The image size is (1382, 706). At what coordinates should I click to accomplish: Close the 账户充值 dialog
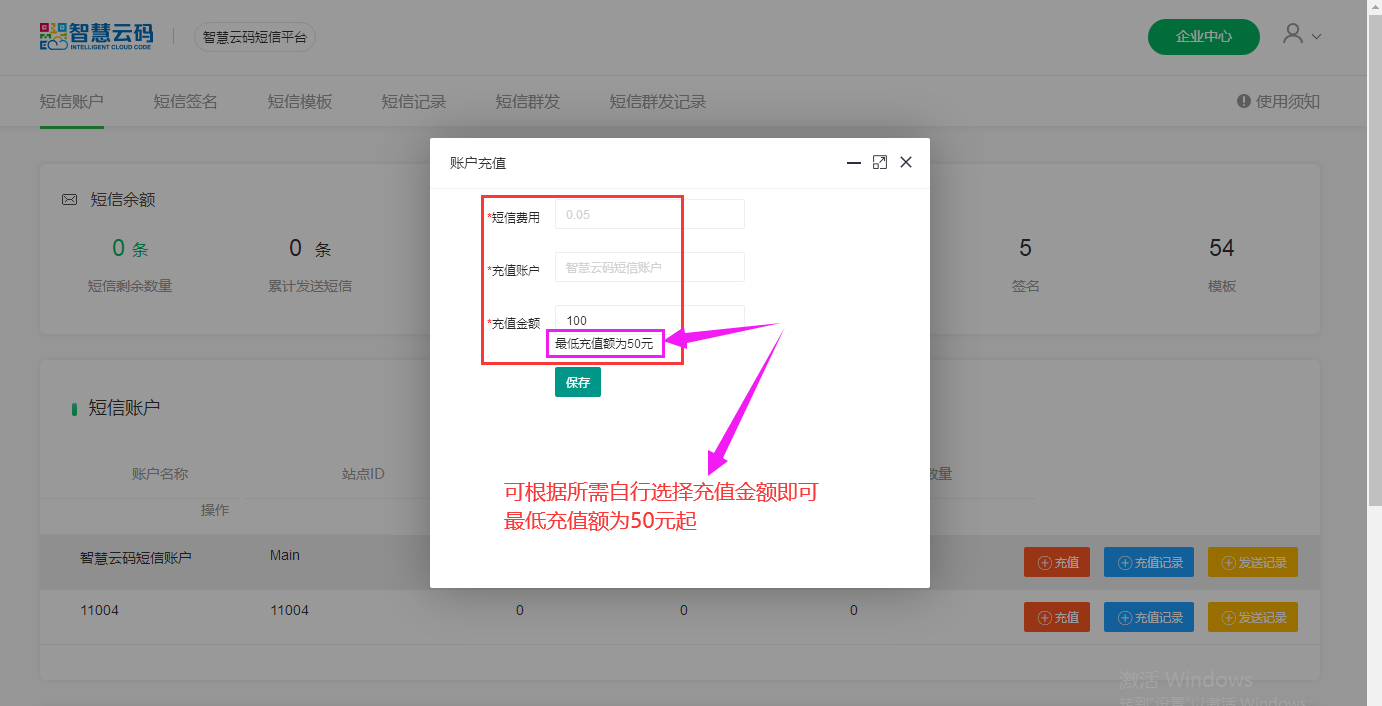pyautogui.click(x=906, y=162)
